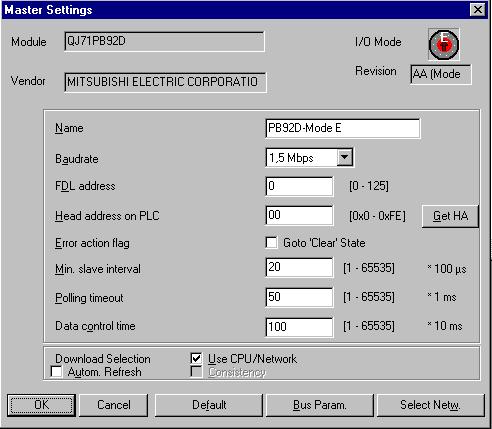Focus the FDL address input field
Image resolution: width=492 pixels, height=429 pixels.
[x=299, y=186]
